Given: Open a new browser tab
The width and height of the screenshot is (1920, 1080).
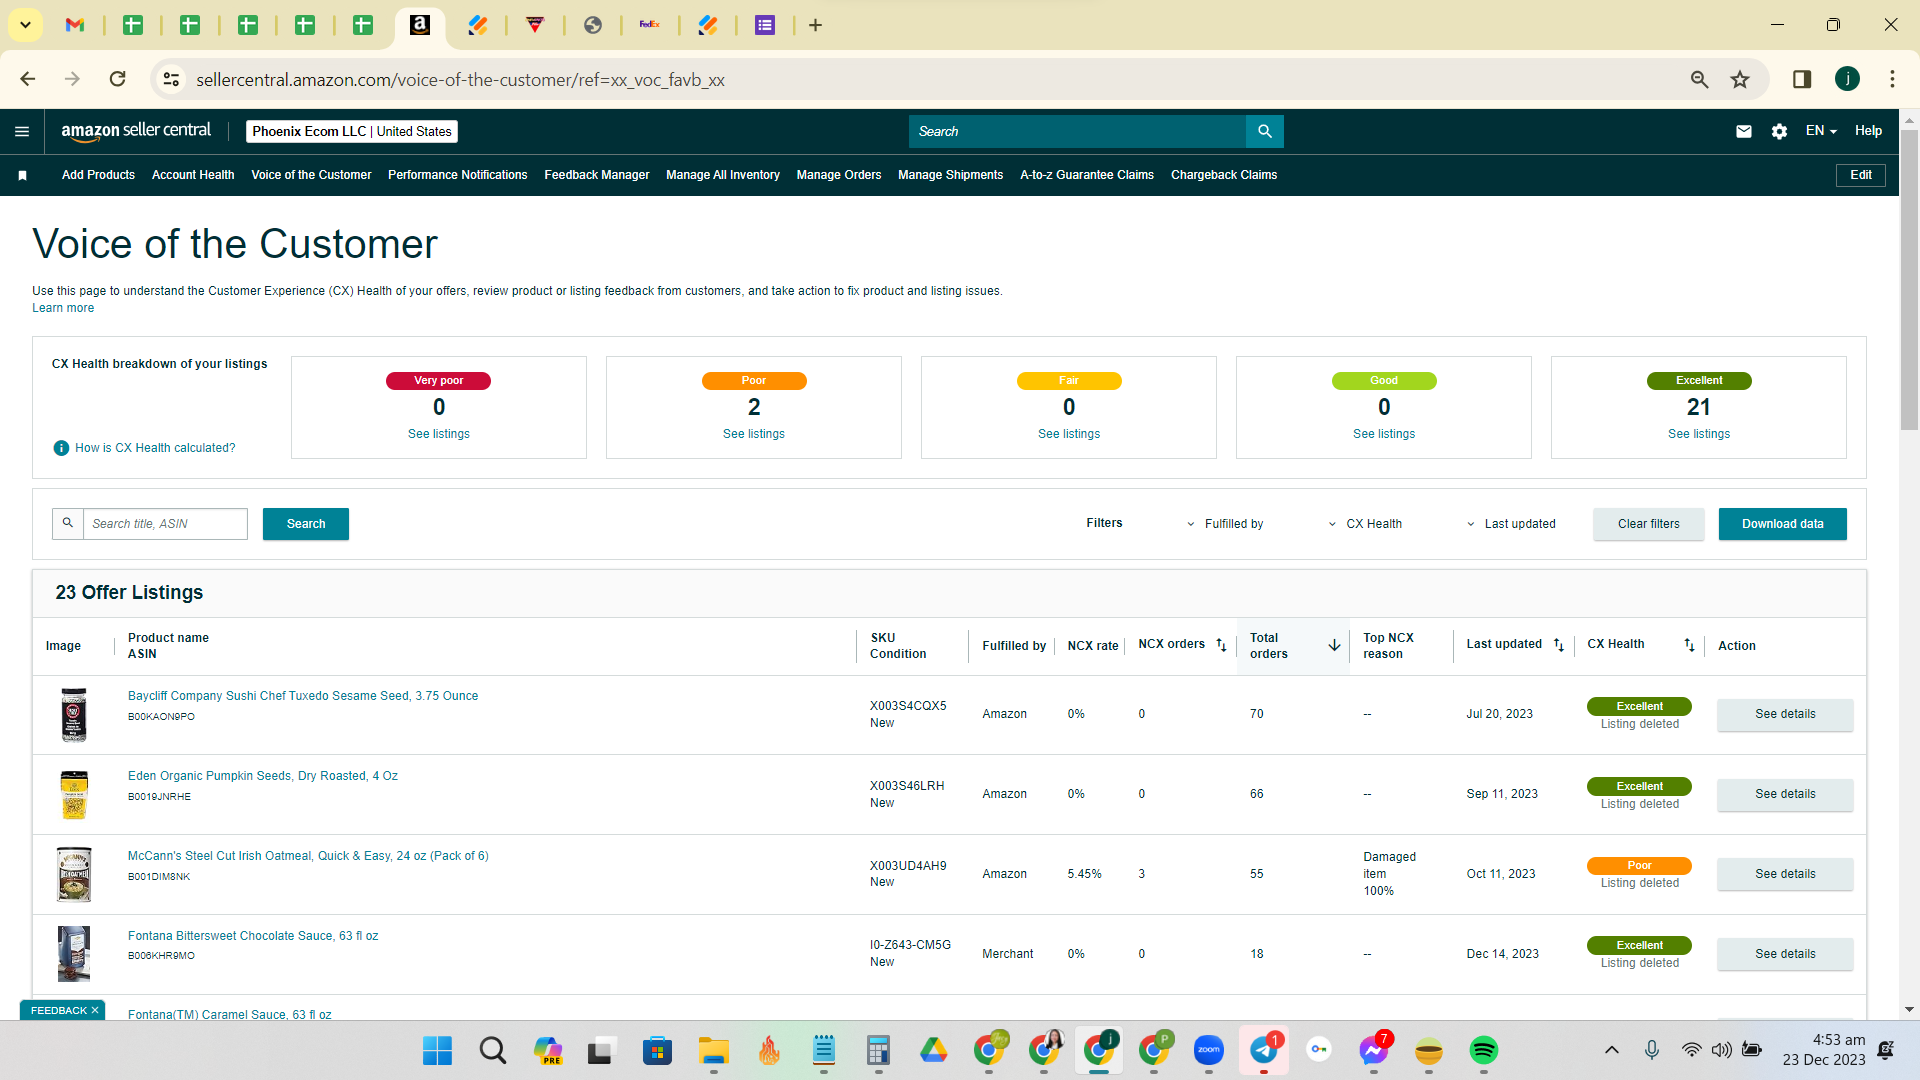Looking at the screenshot, I should click(816, 25).
